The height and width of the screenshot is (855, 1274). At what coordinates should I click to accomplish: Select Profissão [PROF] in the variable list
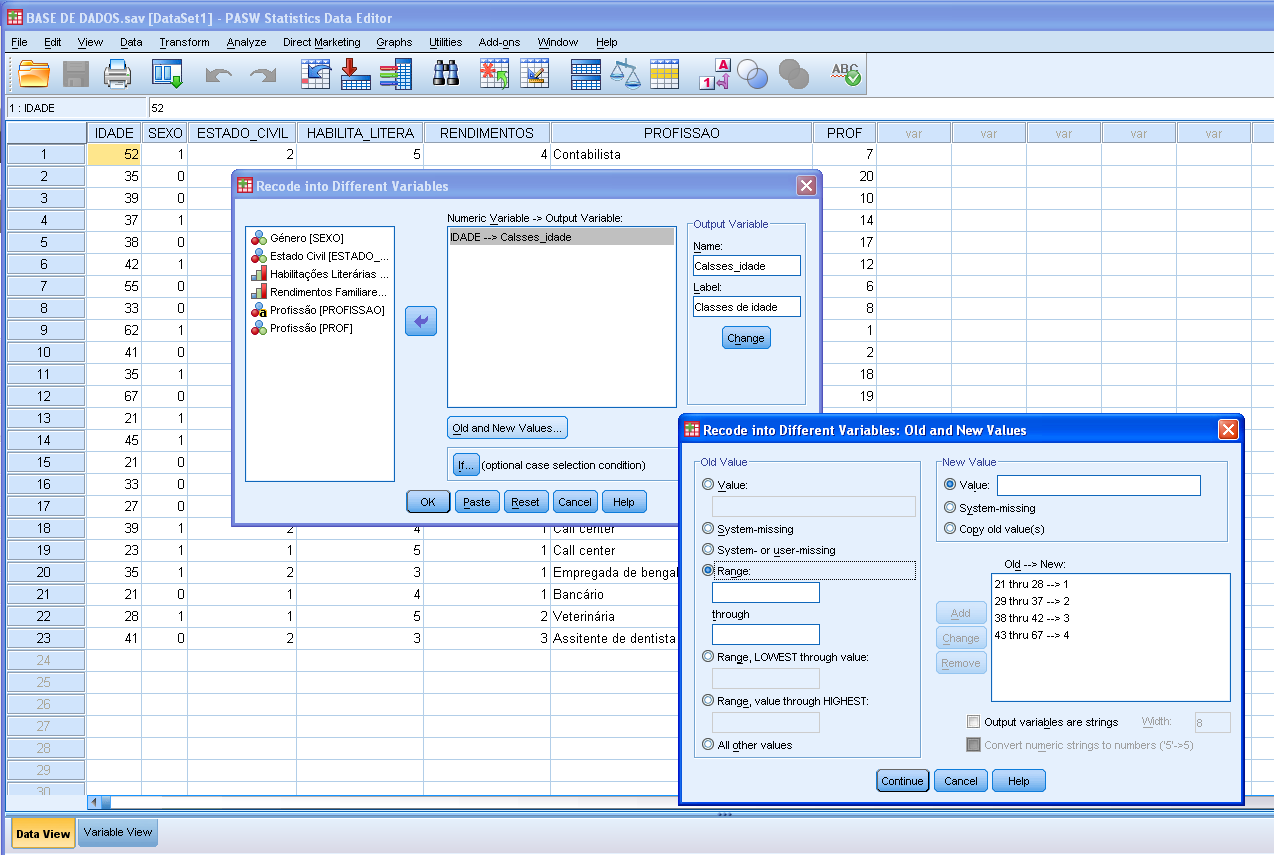click(310, 328)
